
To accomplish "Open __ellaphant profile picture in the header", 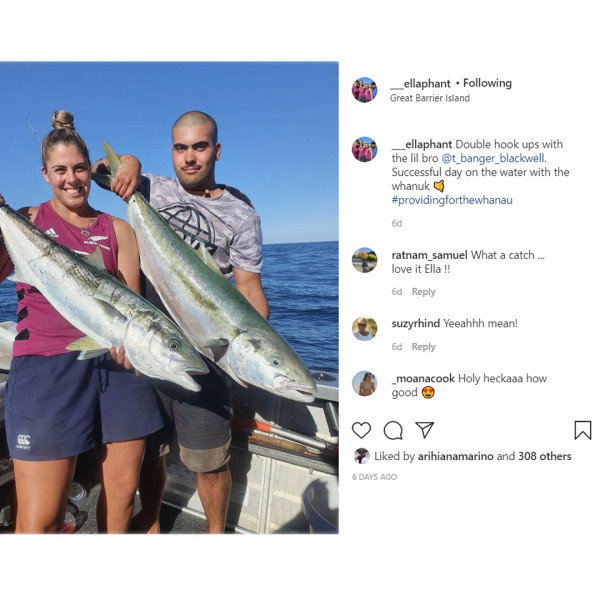I will click(364, 90).
